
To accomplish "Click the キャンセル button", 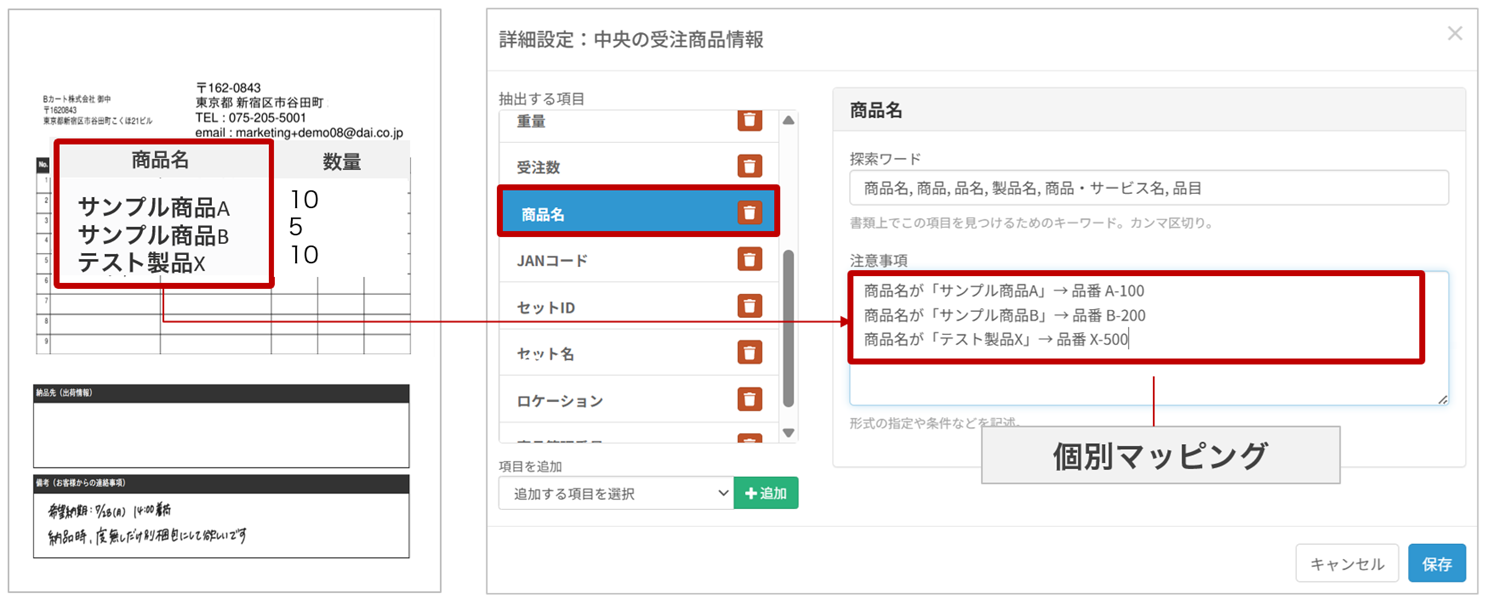I will click(1346, 564).
